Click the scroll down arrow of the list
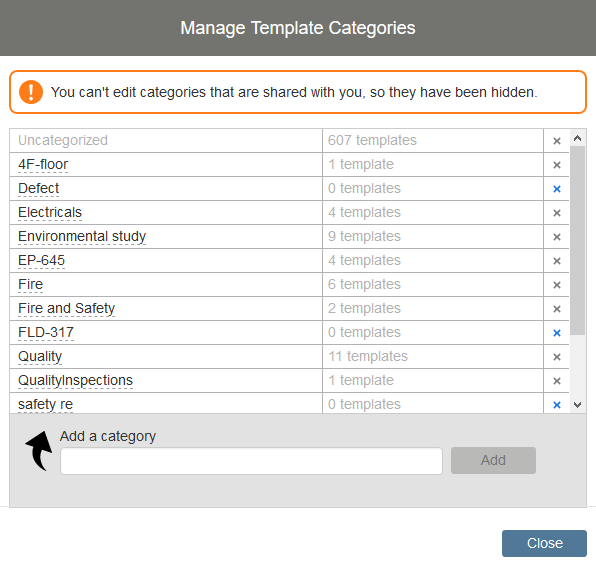This screenshot has width=596, height=572. (577, 405)
